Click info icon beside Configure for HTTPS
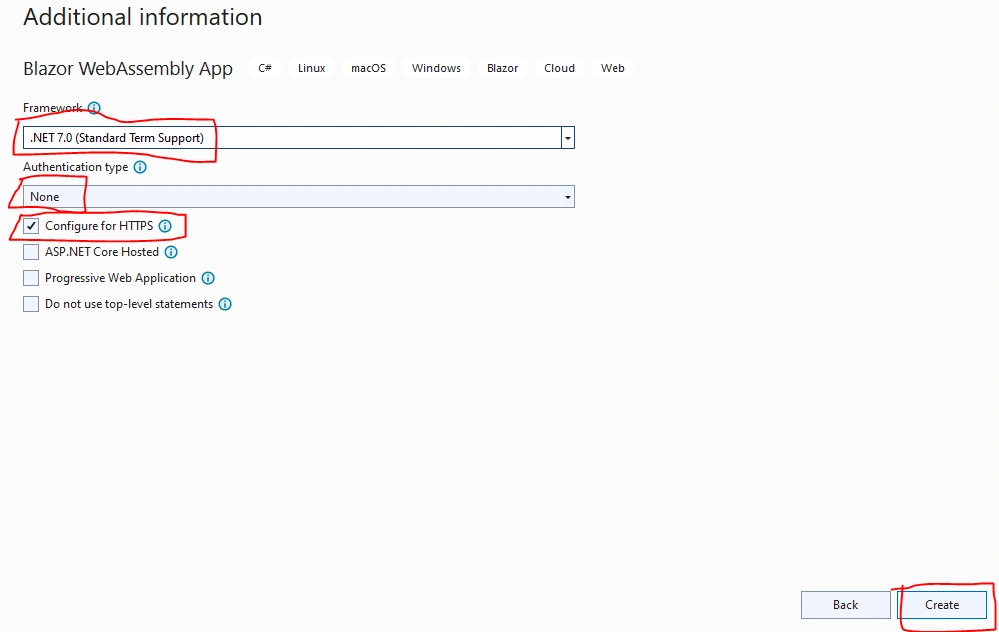Viewport: 999px width, 632px height. [x=165, y=226]
